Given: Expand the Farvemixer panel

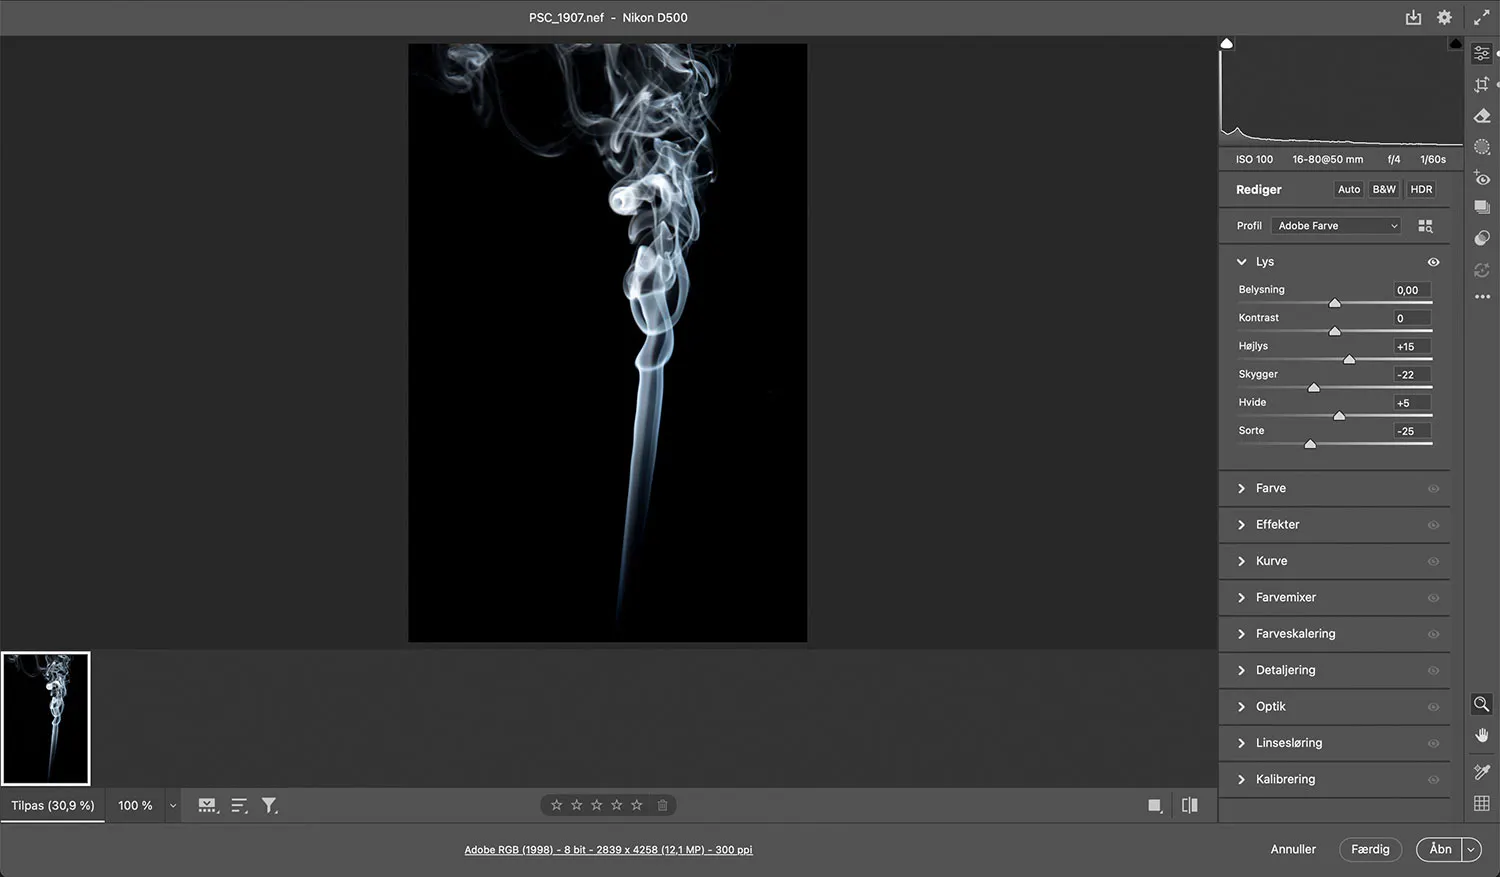Looking at the screenshot, I should pyautogui.click(x=1285, y=598).
